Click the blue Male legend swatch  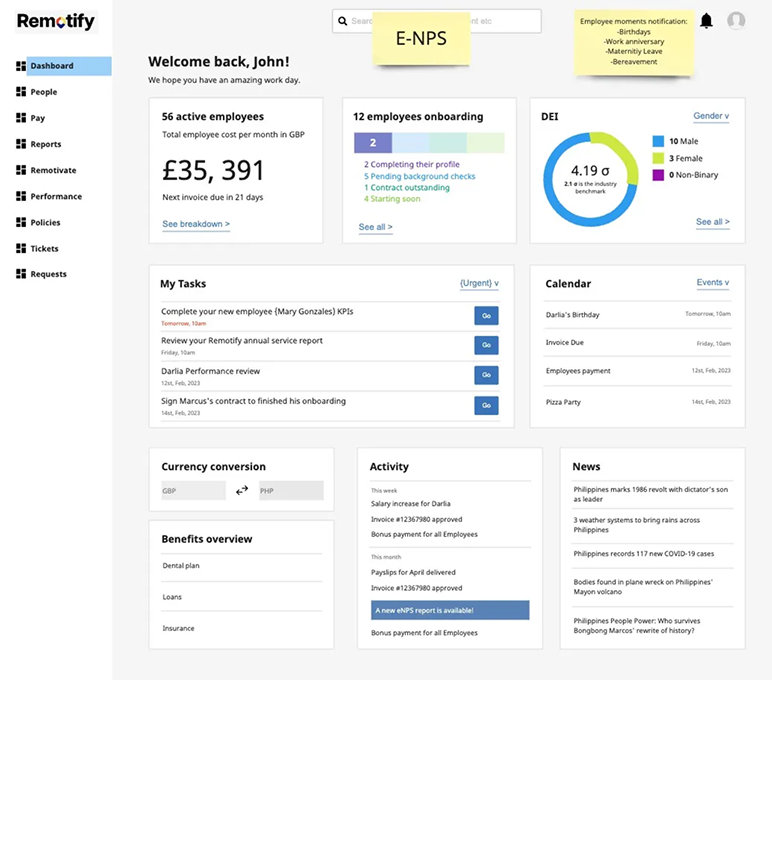click(658, 141)
